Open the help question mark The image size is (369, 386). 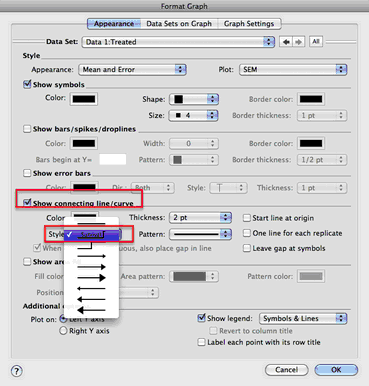tap(17, 371)
